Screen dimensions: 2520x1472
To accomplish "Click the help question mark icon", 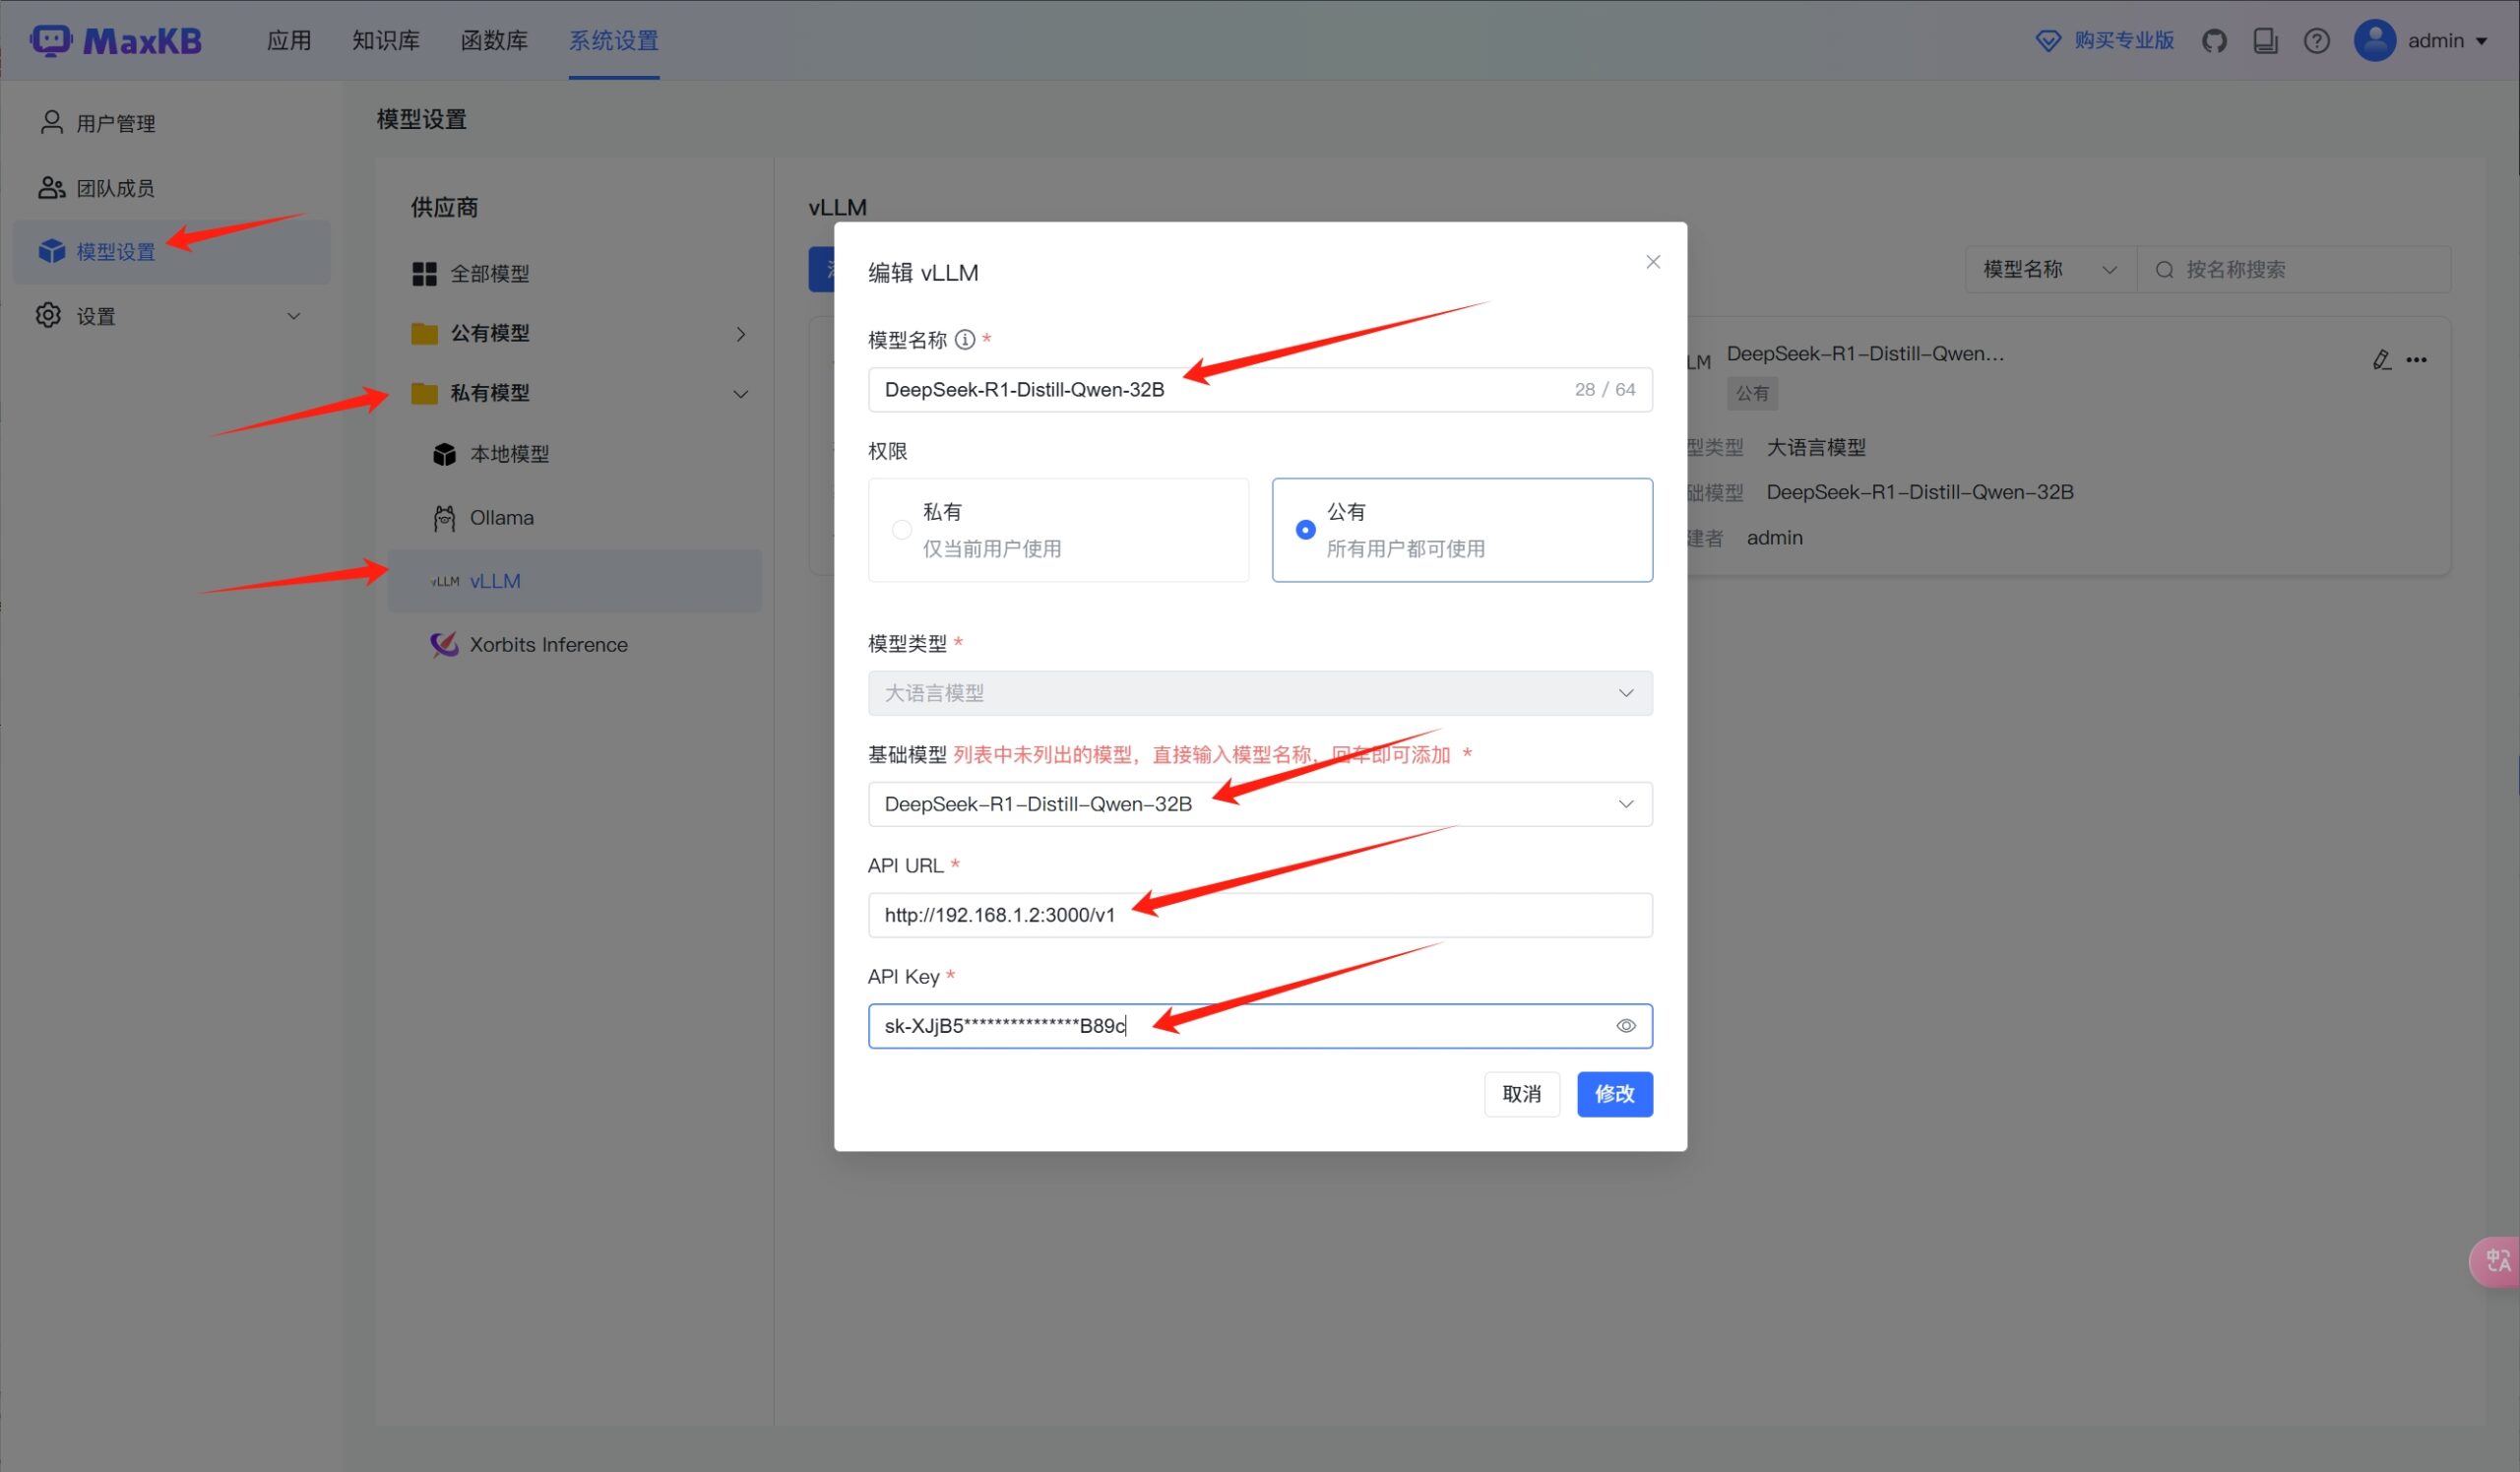I will [2316, 41].
